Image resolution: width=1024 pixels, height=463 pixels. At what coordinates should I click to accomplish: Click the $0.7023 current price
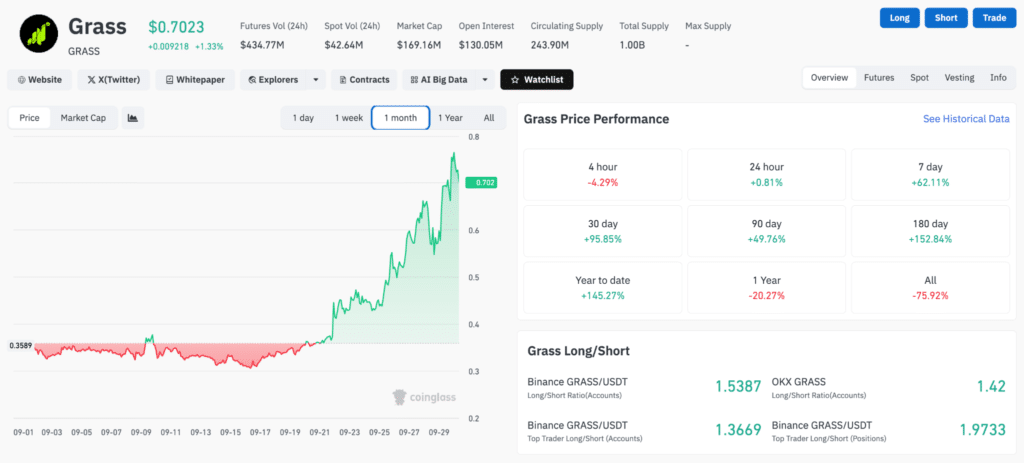(x=176, y=27)
